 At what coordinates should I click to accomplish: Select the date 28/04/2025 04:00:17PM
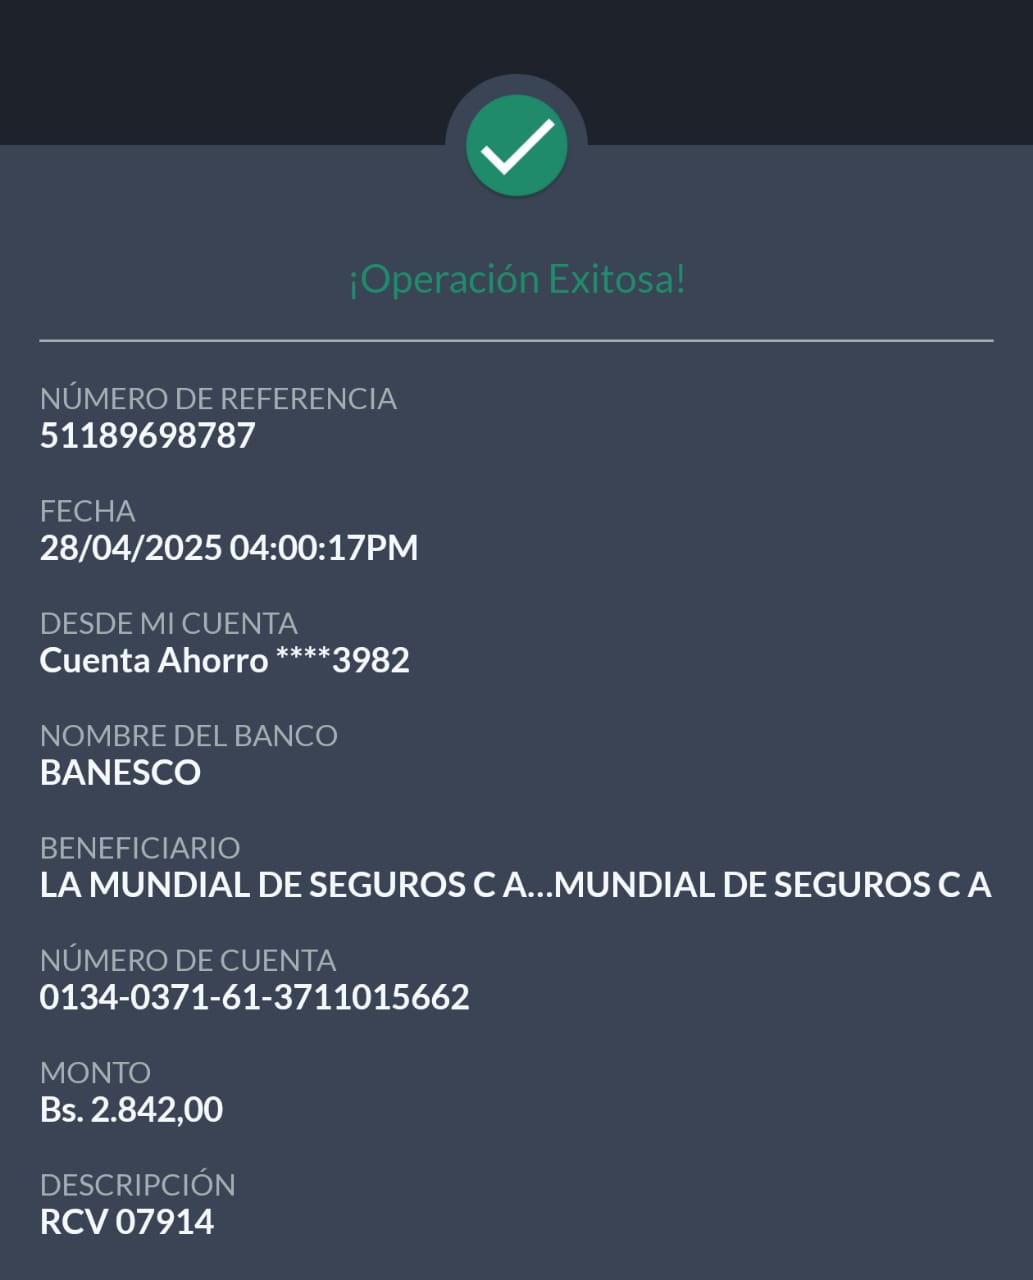click(x=229, y=548)
